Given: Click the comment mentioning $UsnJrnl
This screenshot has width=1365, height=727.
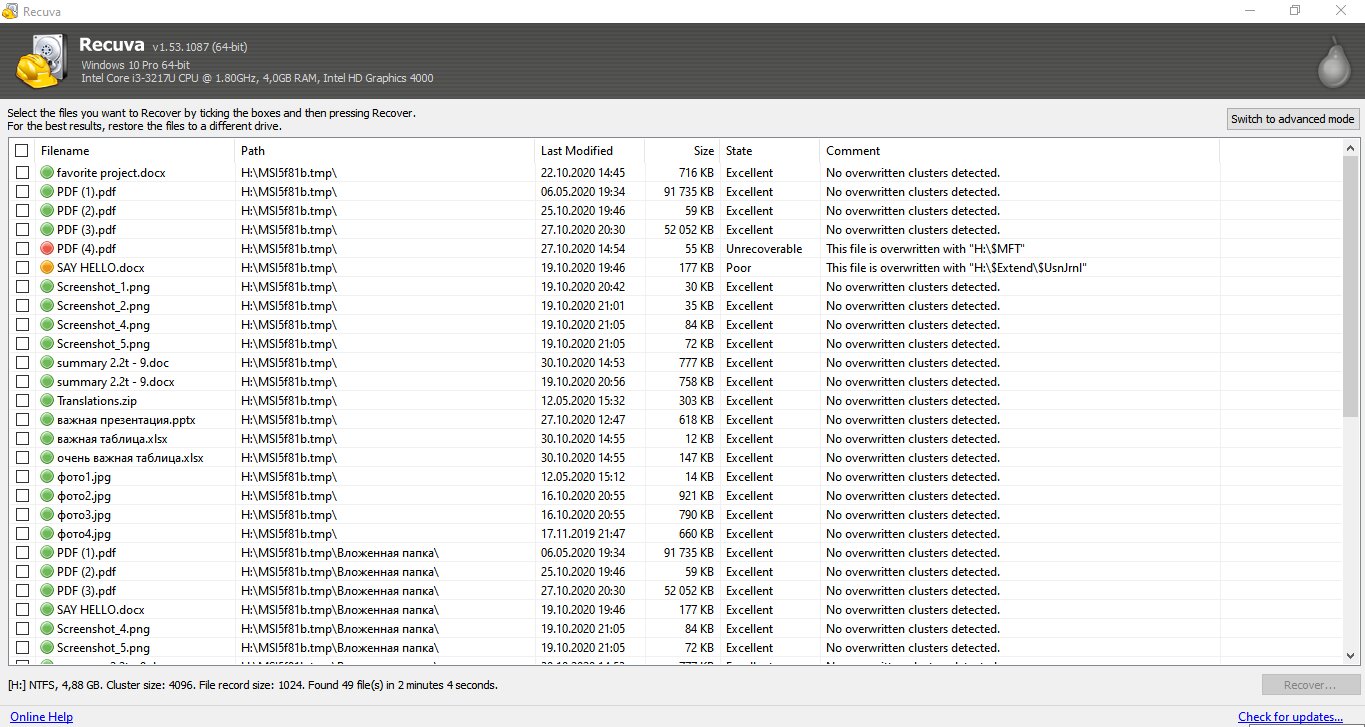Looking at the screenshot, I should pos(956,268).
